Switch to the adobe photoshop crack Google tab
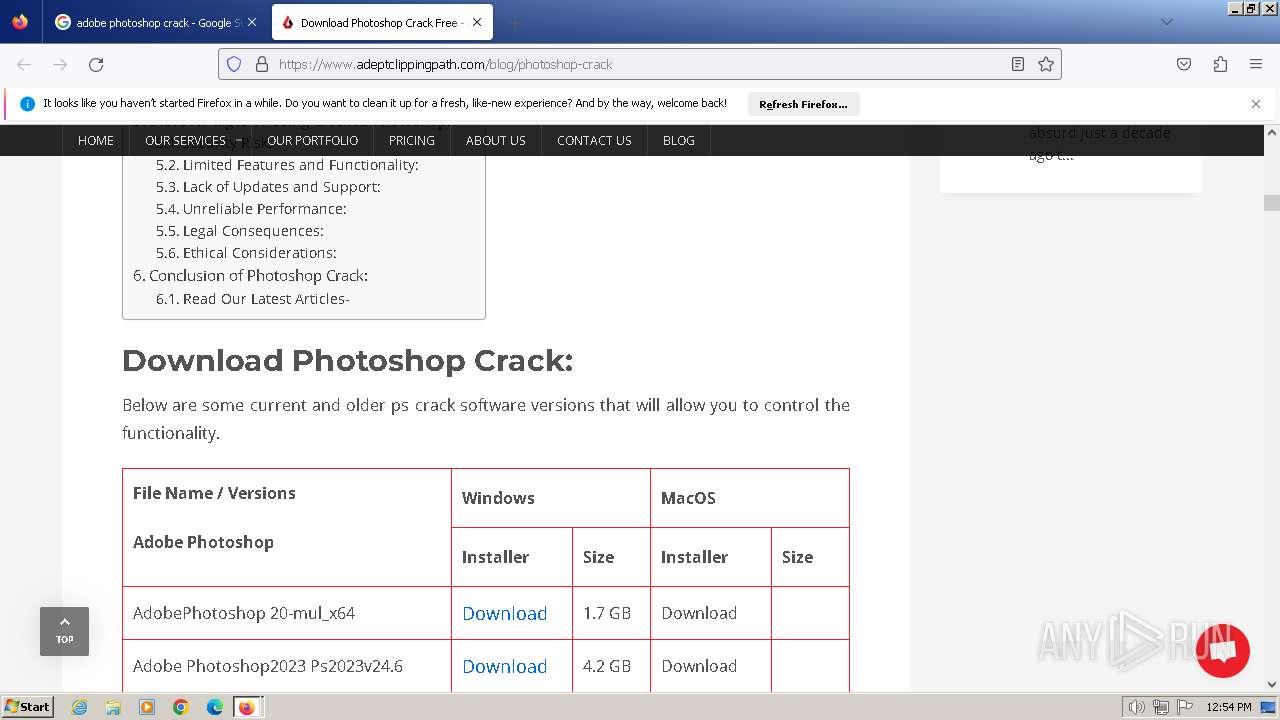This screenshot has height=720, width=1280. (x=155, y=22)
